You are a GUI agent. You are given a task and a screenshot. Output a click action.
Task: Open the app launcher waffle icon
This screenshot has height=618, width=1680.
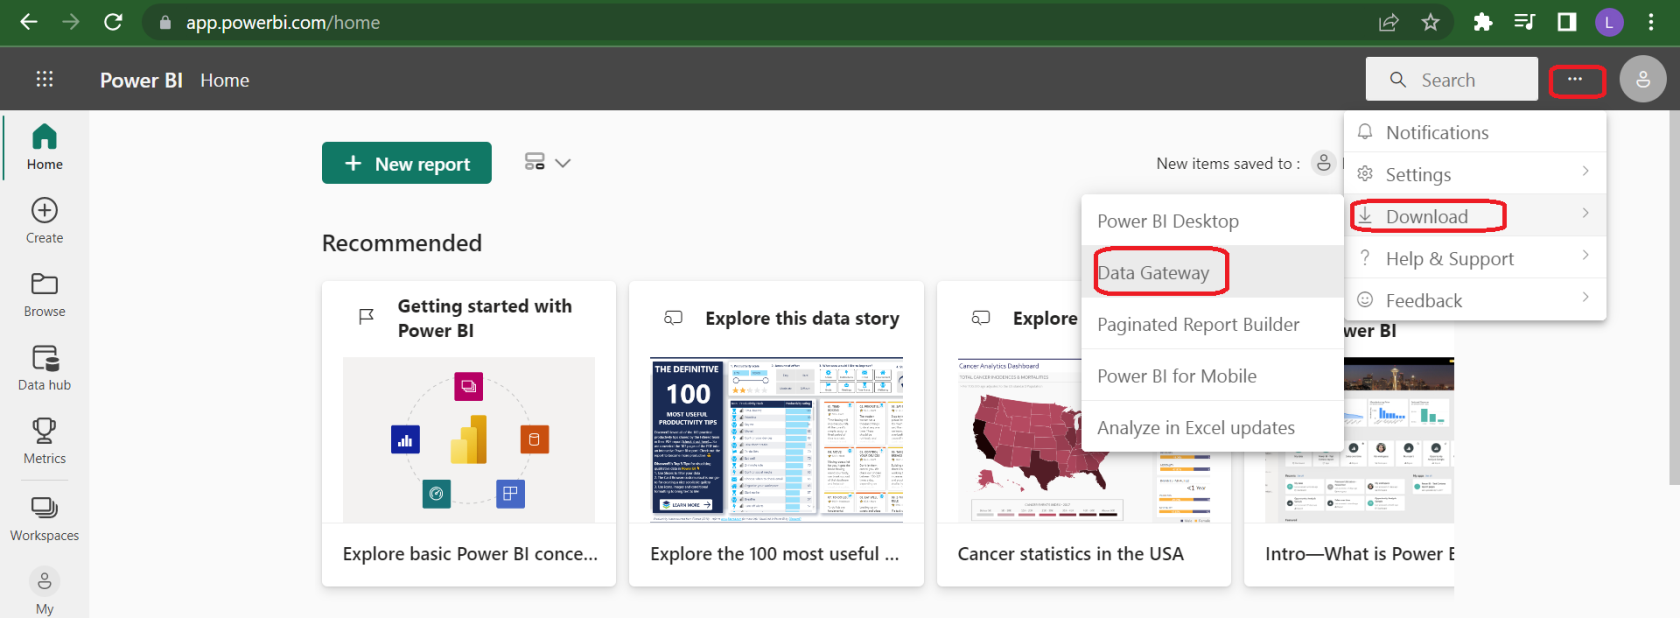click(x=44, y=79)
